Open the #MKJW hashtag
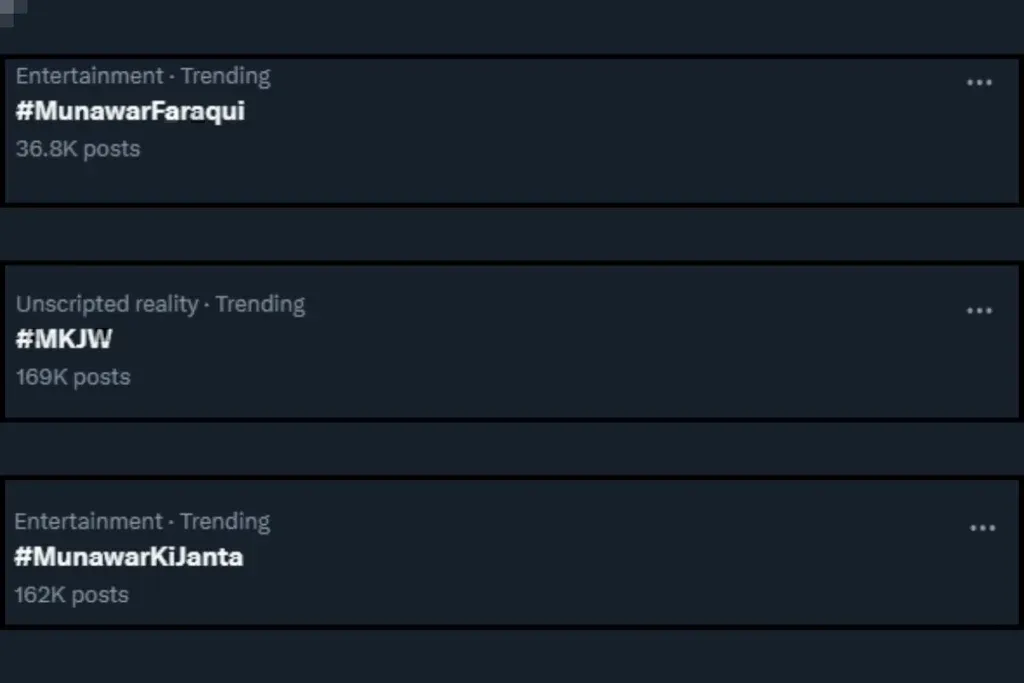 [64, 339]
